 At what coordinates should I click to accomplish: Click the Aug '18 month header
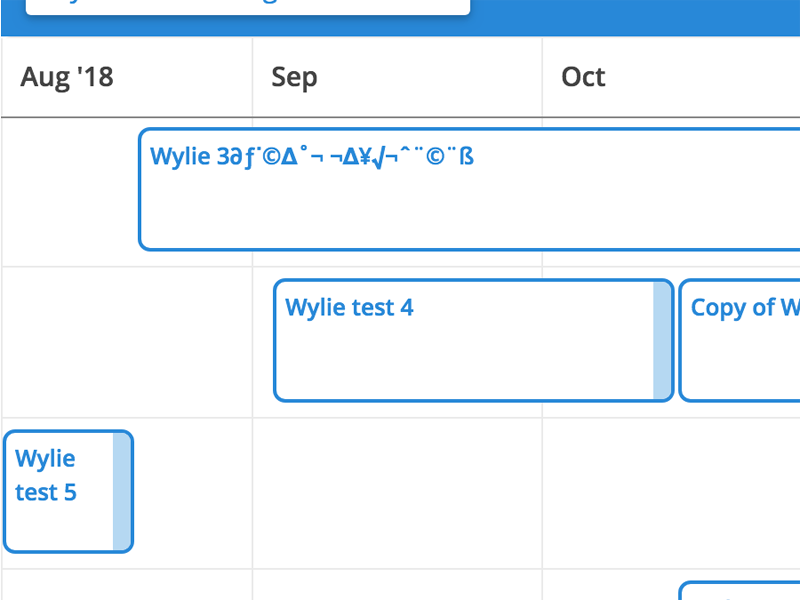[67, 78]
